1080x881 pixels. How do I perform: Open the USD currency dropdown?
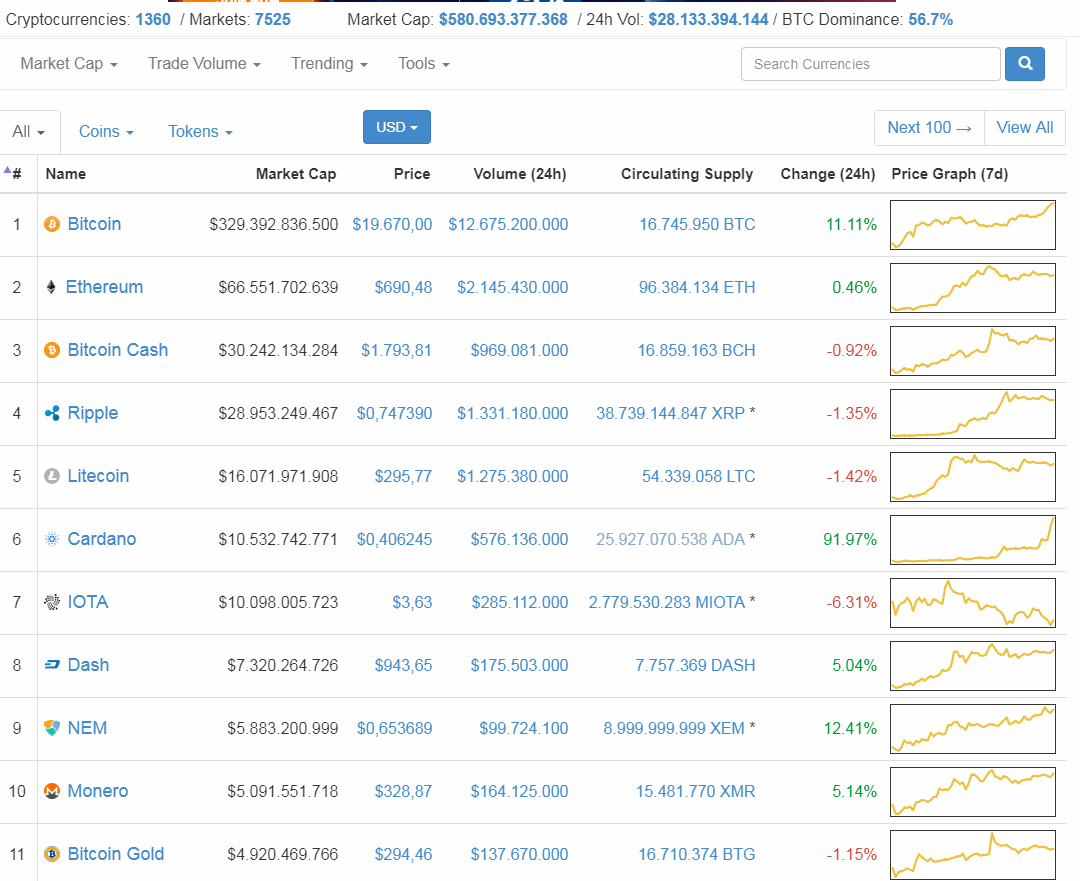396,127
